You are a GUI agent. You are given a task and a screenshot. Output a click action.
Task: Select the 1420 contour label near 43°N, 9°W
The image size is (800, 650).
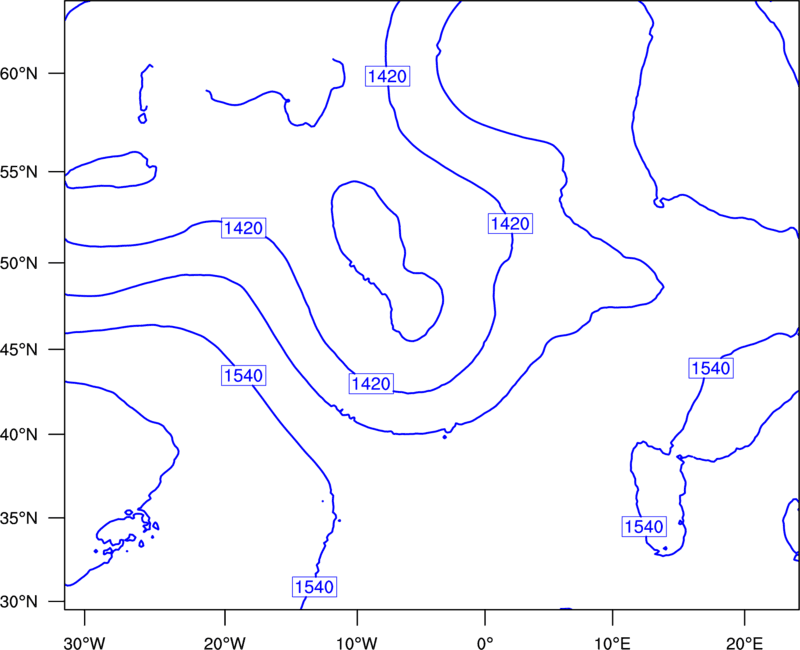(371, 383)
